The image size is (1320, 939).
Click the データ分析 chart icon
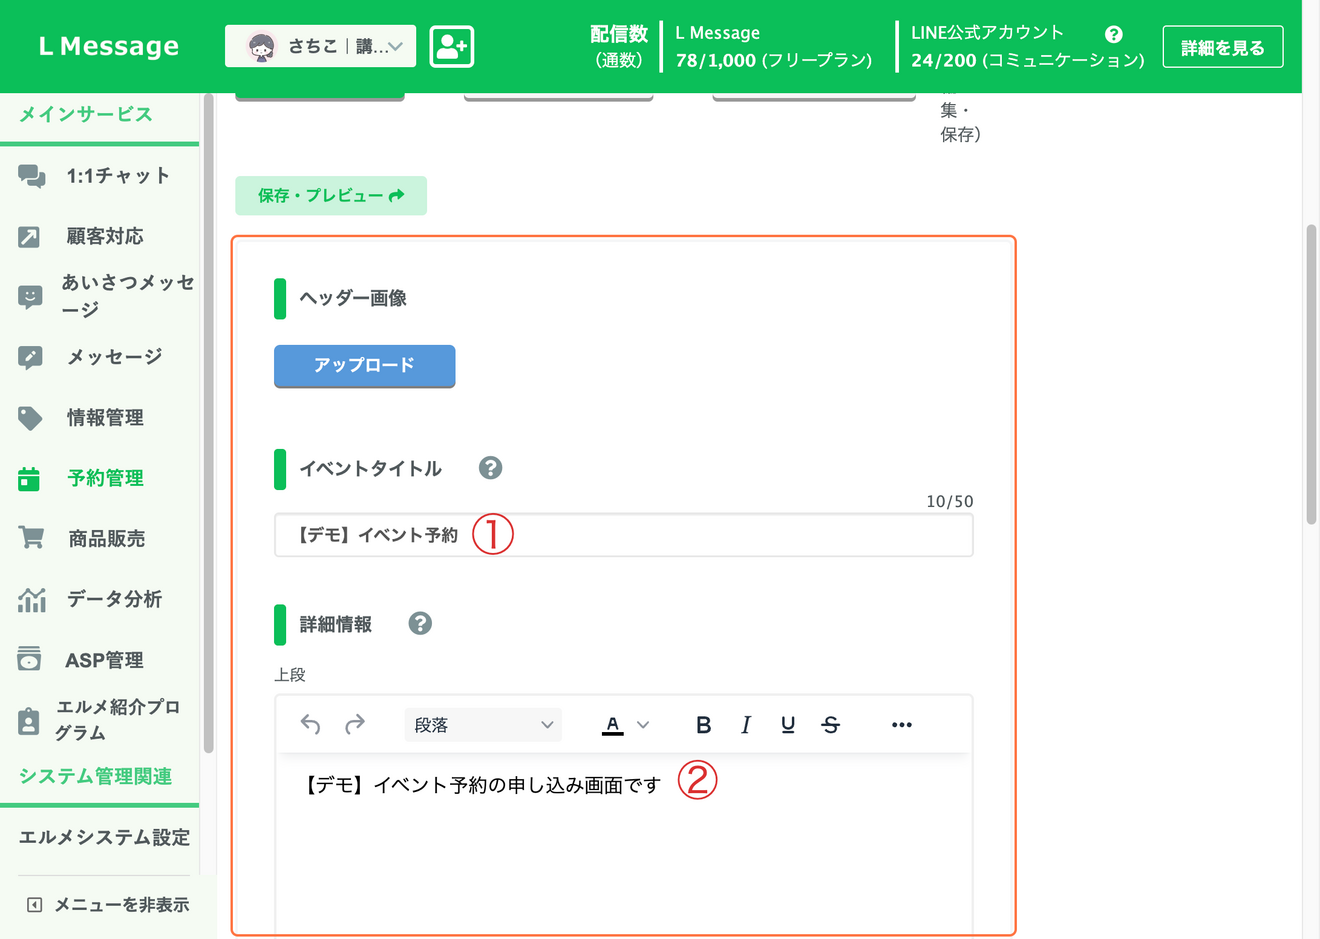31,599
